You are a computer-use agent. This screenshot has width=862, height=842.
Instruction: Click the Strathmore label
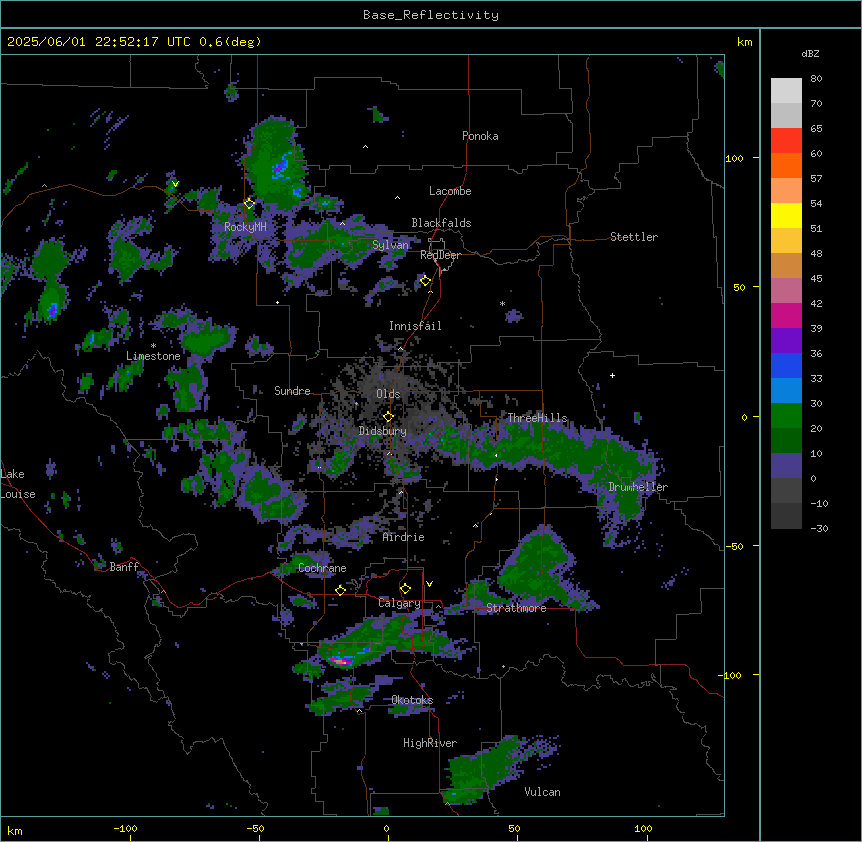pyautogui.click(x=516, y=608)
